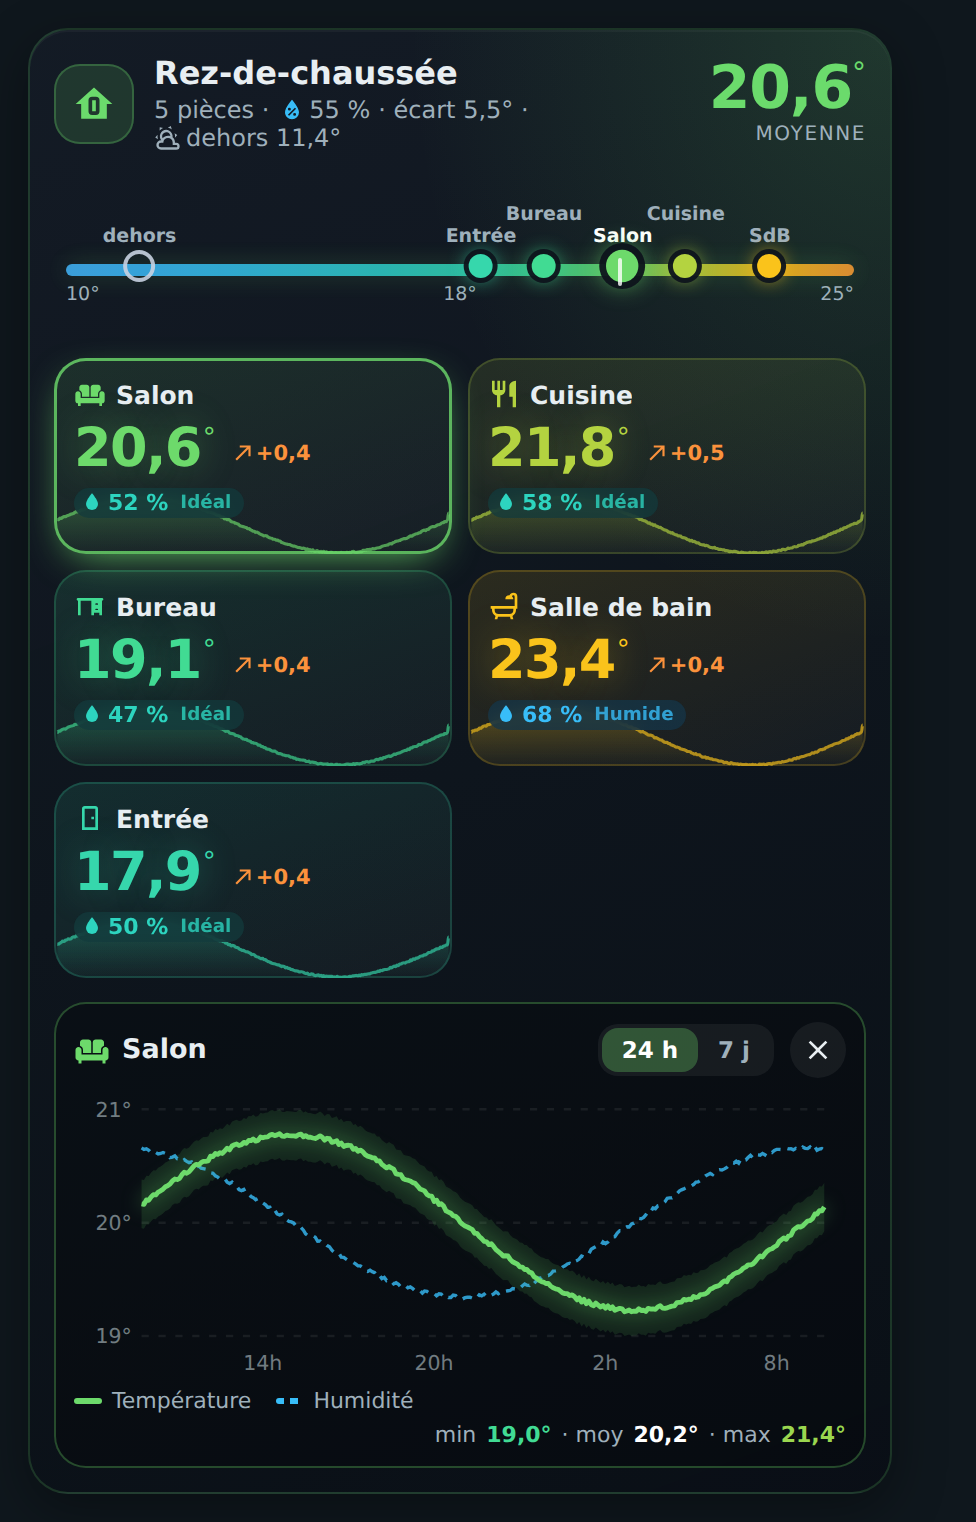Toggle the Température series in the chart legend
This screenshot has width=976, height=1522.
click(163, 1401)
